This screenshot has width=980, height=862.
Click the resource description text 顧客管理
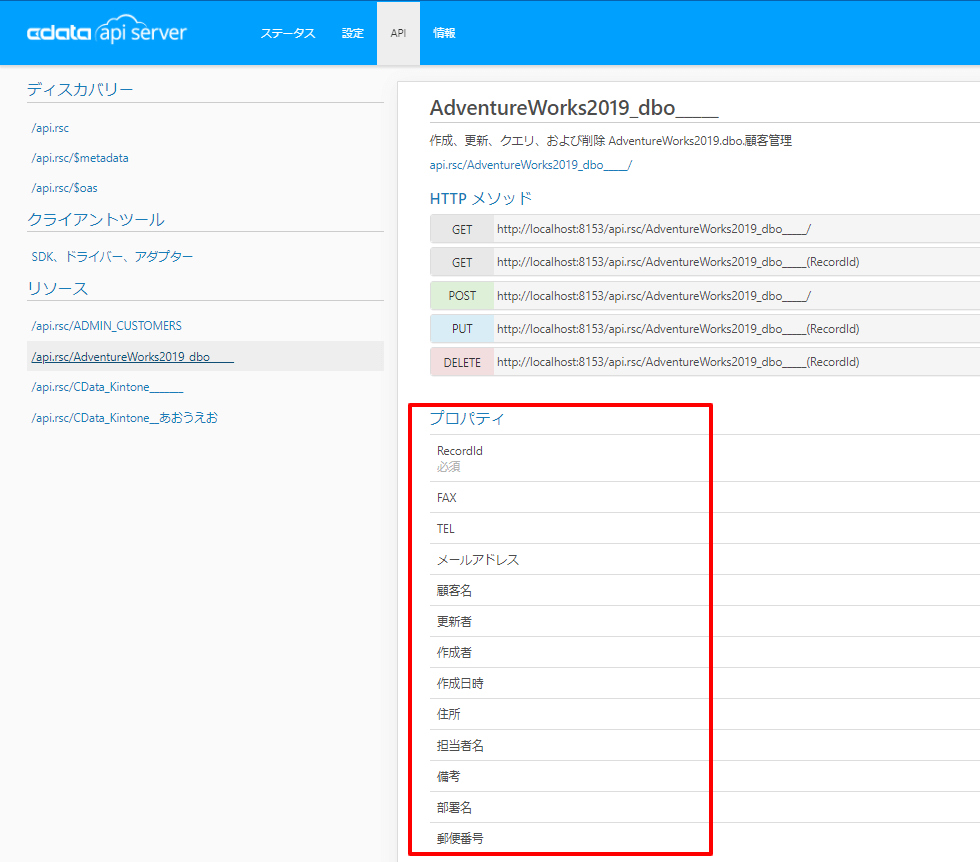768,141
